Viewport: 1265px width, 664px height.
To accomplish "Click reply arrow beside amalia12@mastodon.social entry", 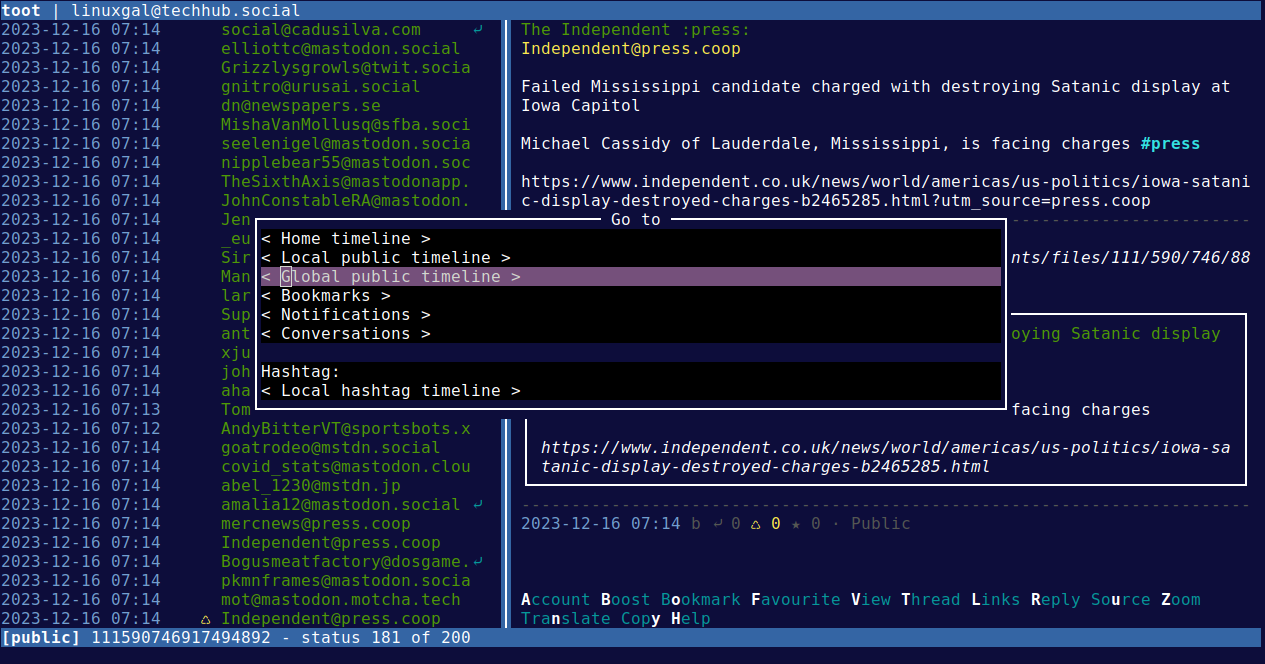I will pos(477,504).
